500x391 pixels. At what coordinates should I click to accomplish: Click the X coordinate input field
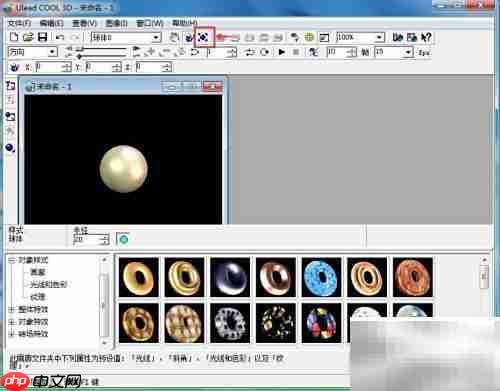point(49,67)
